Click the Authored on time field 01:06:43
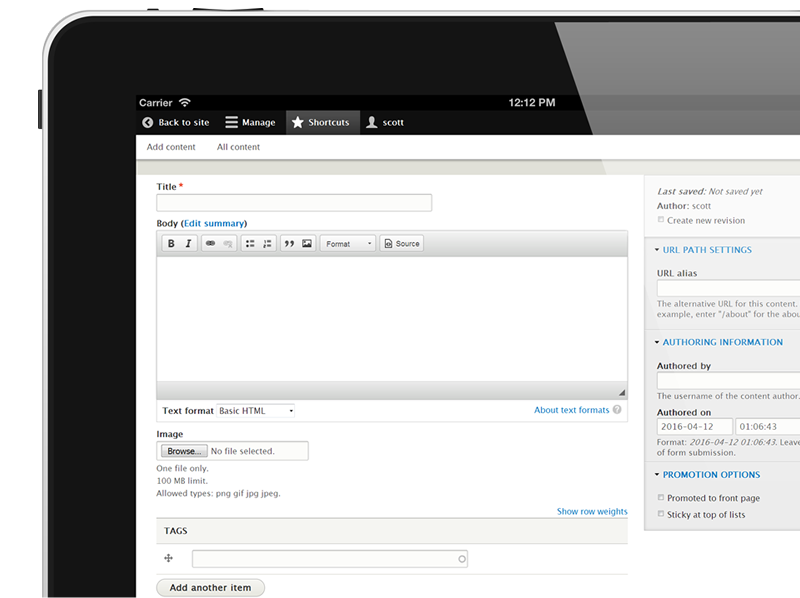The width and height of the screenshot is (800, 598). (768, 427)
